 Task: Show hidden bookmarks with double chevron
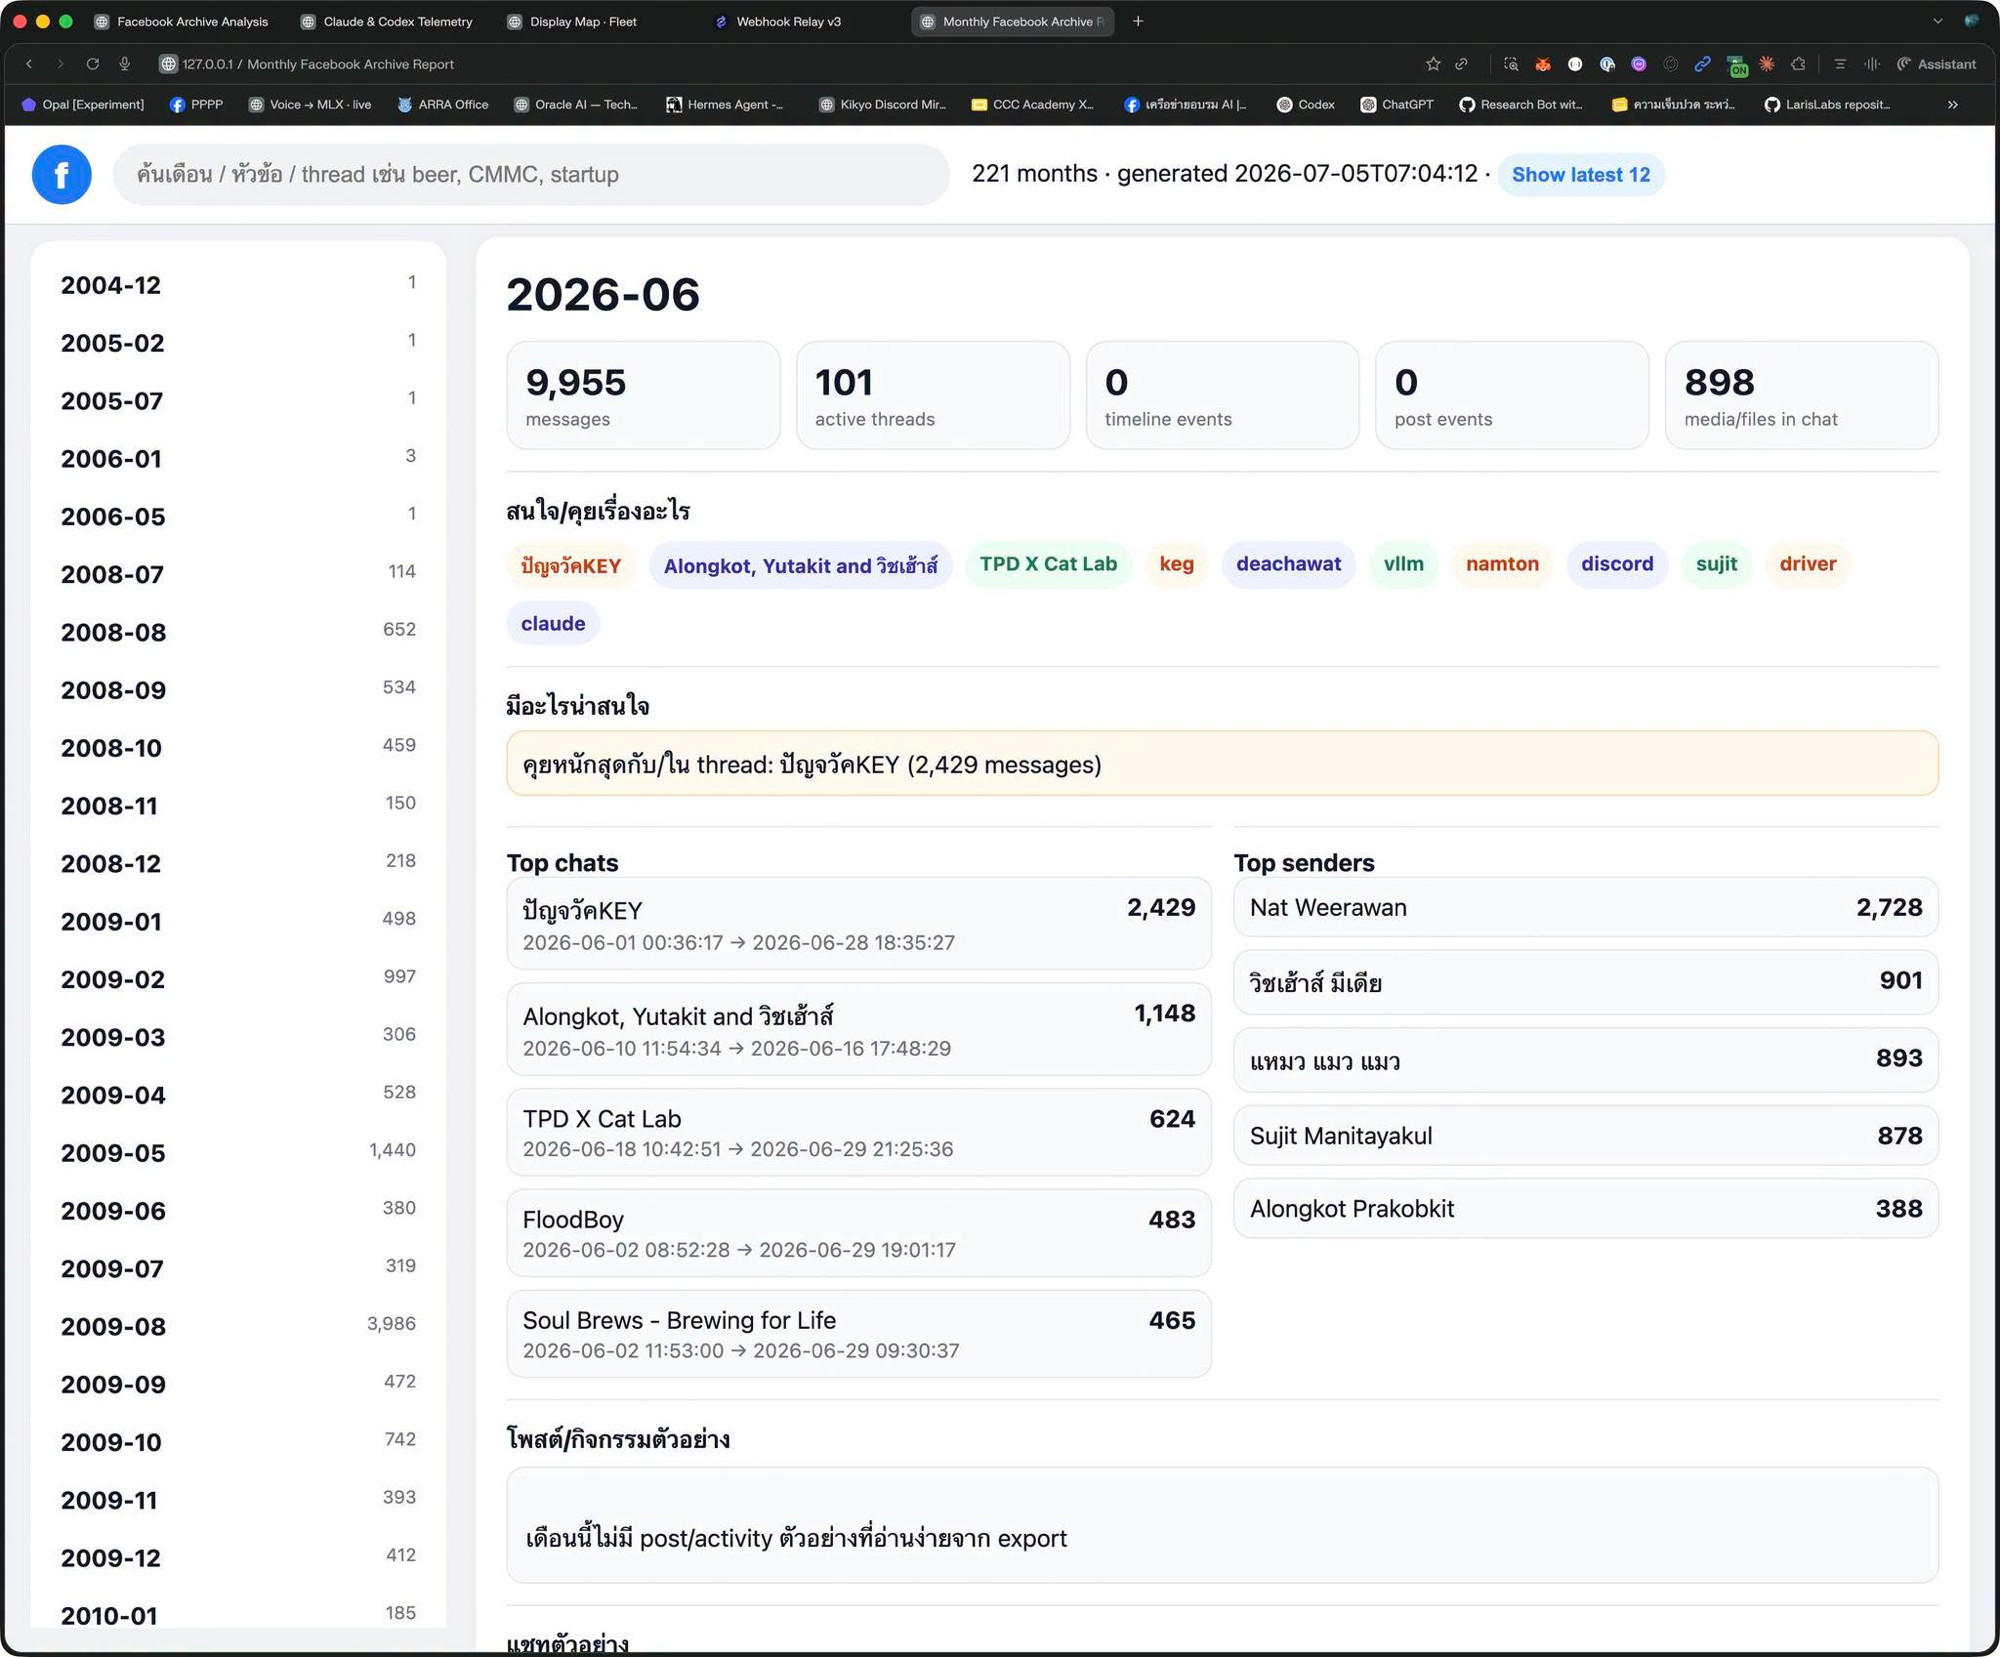(x=1952, y=104)
